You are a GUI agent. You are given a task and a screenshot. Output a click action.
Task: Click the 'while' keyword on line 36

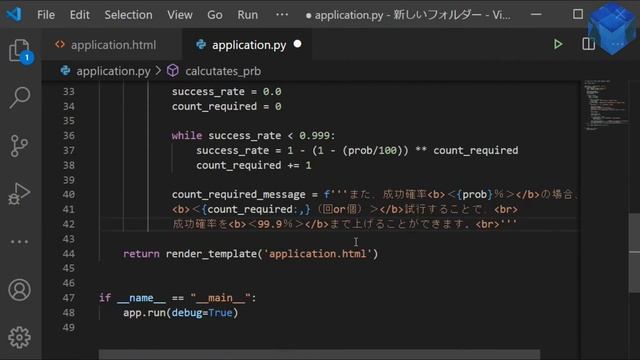click(x=187, y=136)
